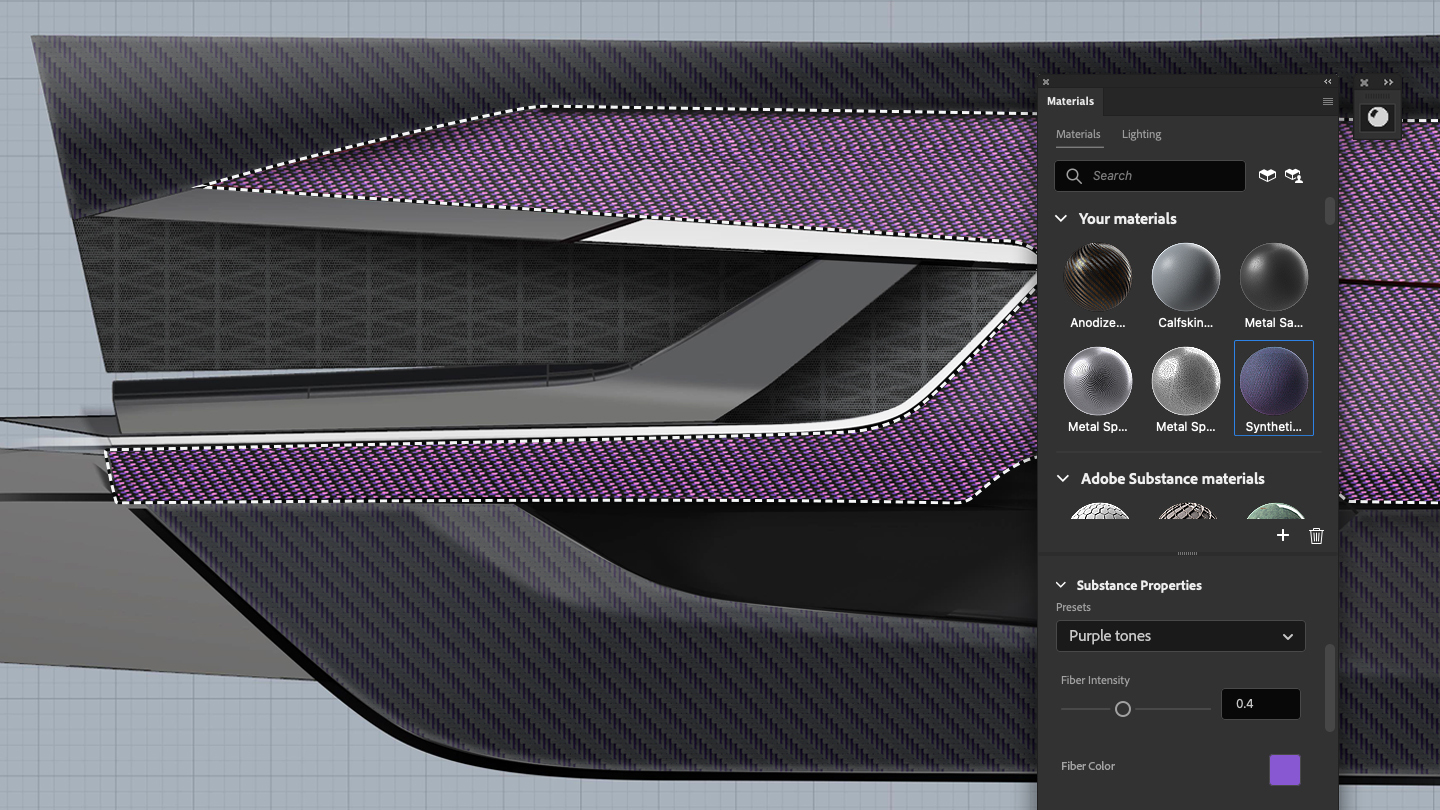Close the Materials panel

click(1046, 82)
